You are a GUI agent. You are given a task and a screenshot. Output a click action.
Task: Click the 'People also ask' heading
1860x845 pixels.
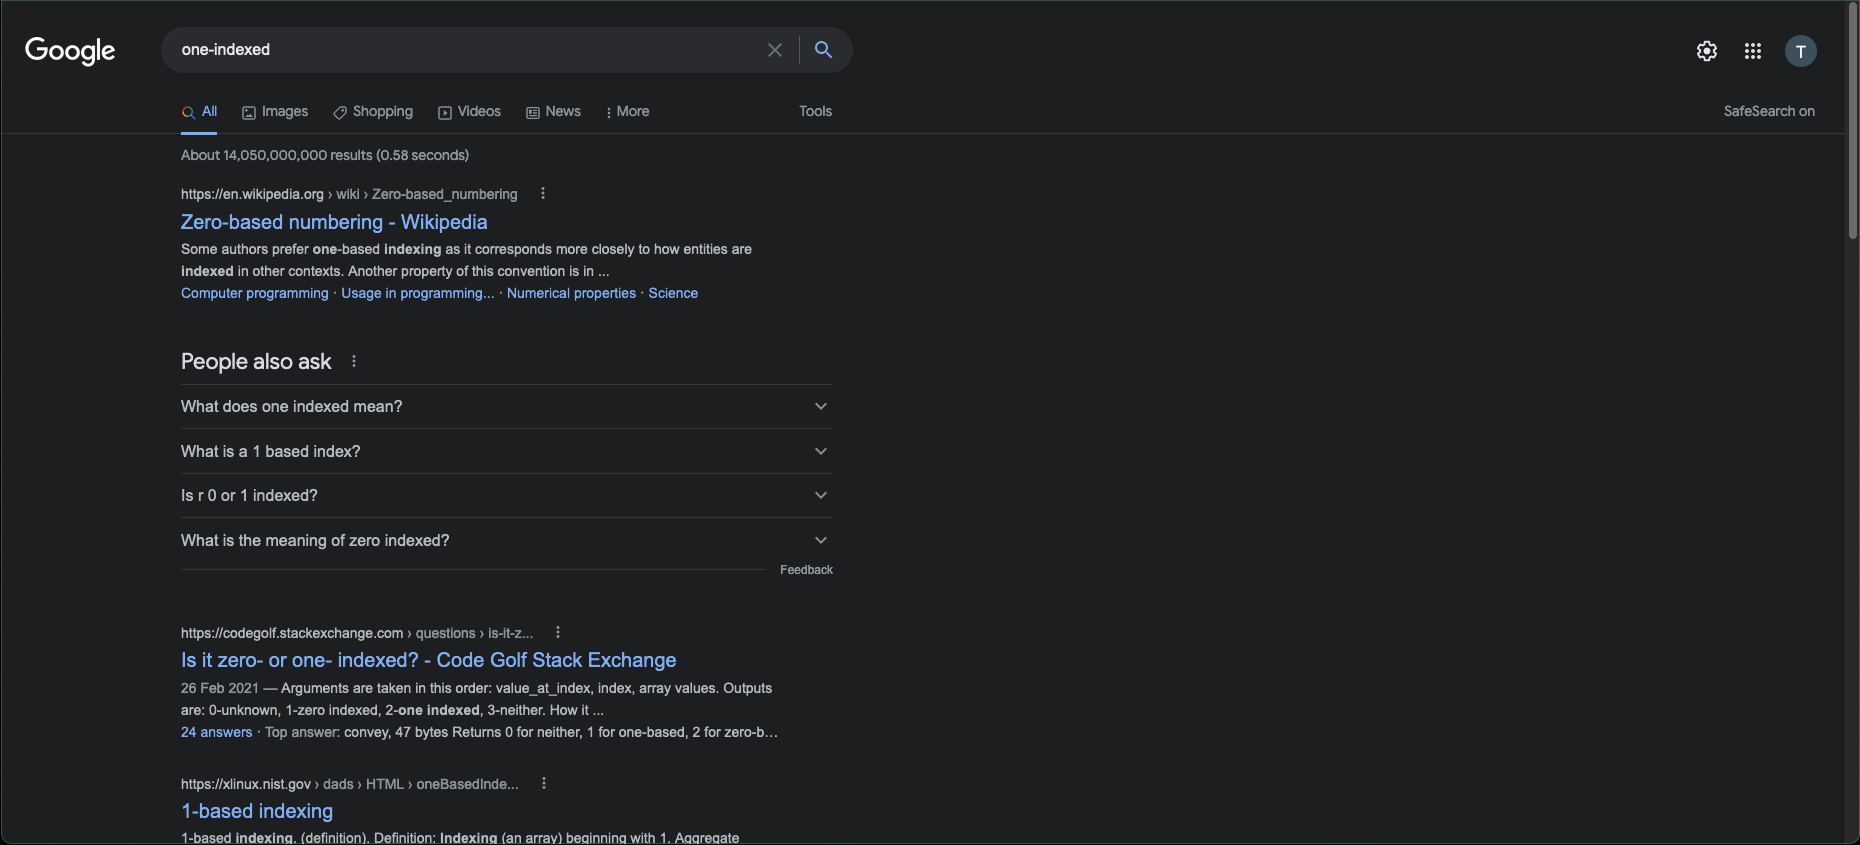(256, 361)
